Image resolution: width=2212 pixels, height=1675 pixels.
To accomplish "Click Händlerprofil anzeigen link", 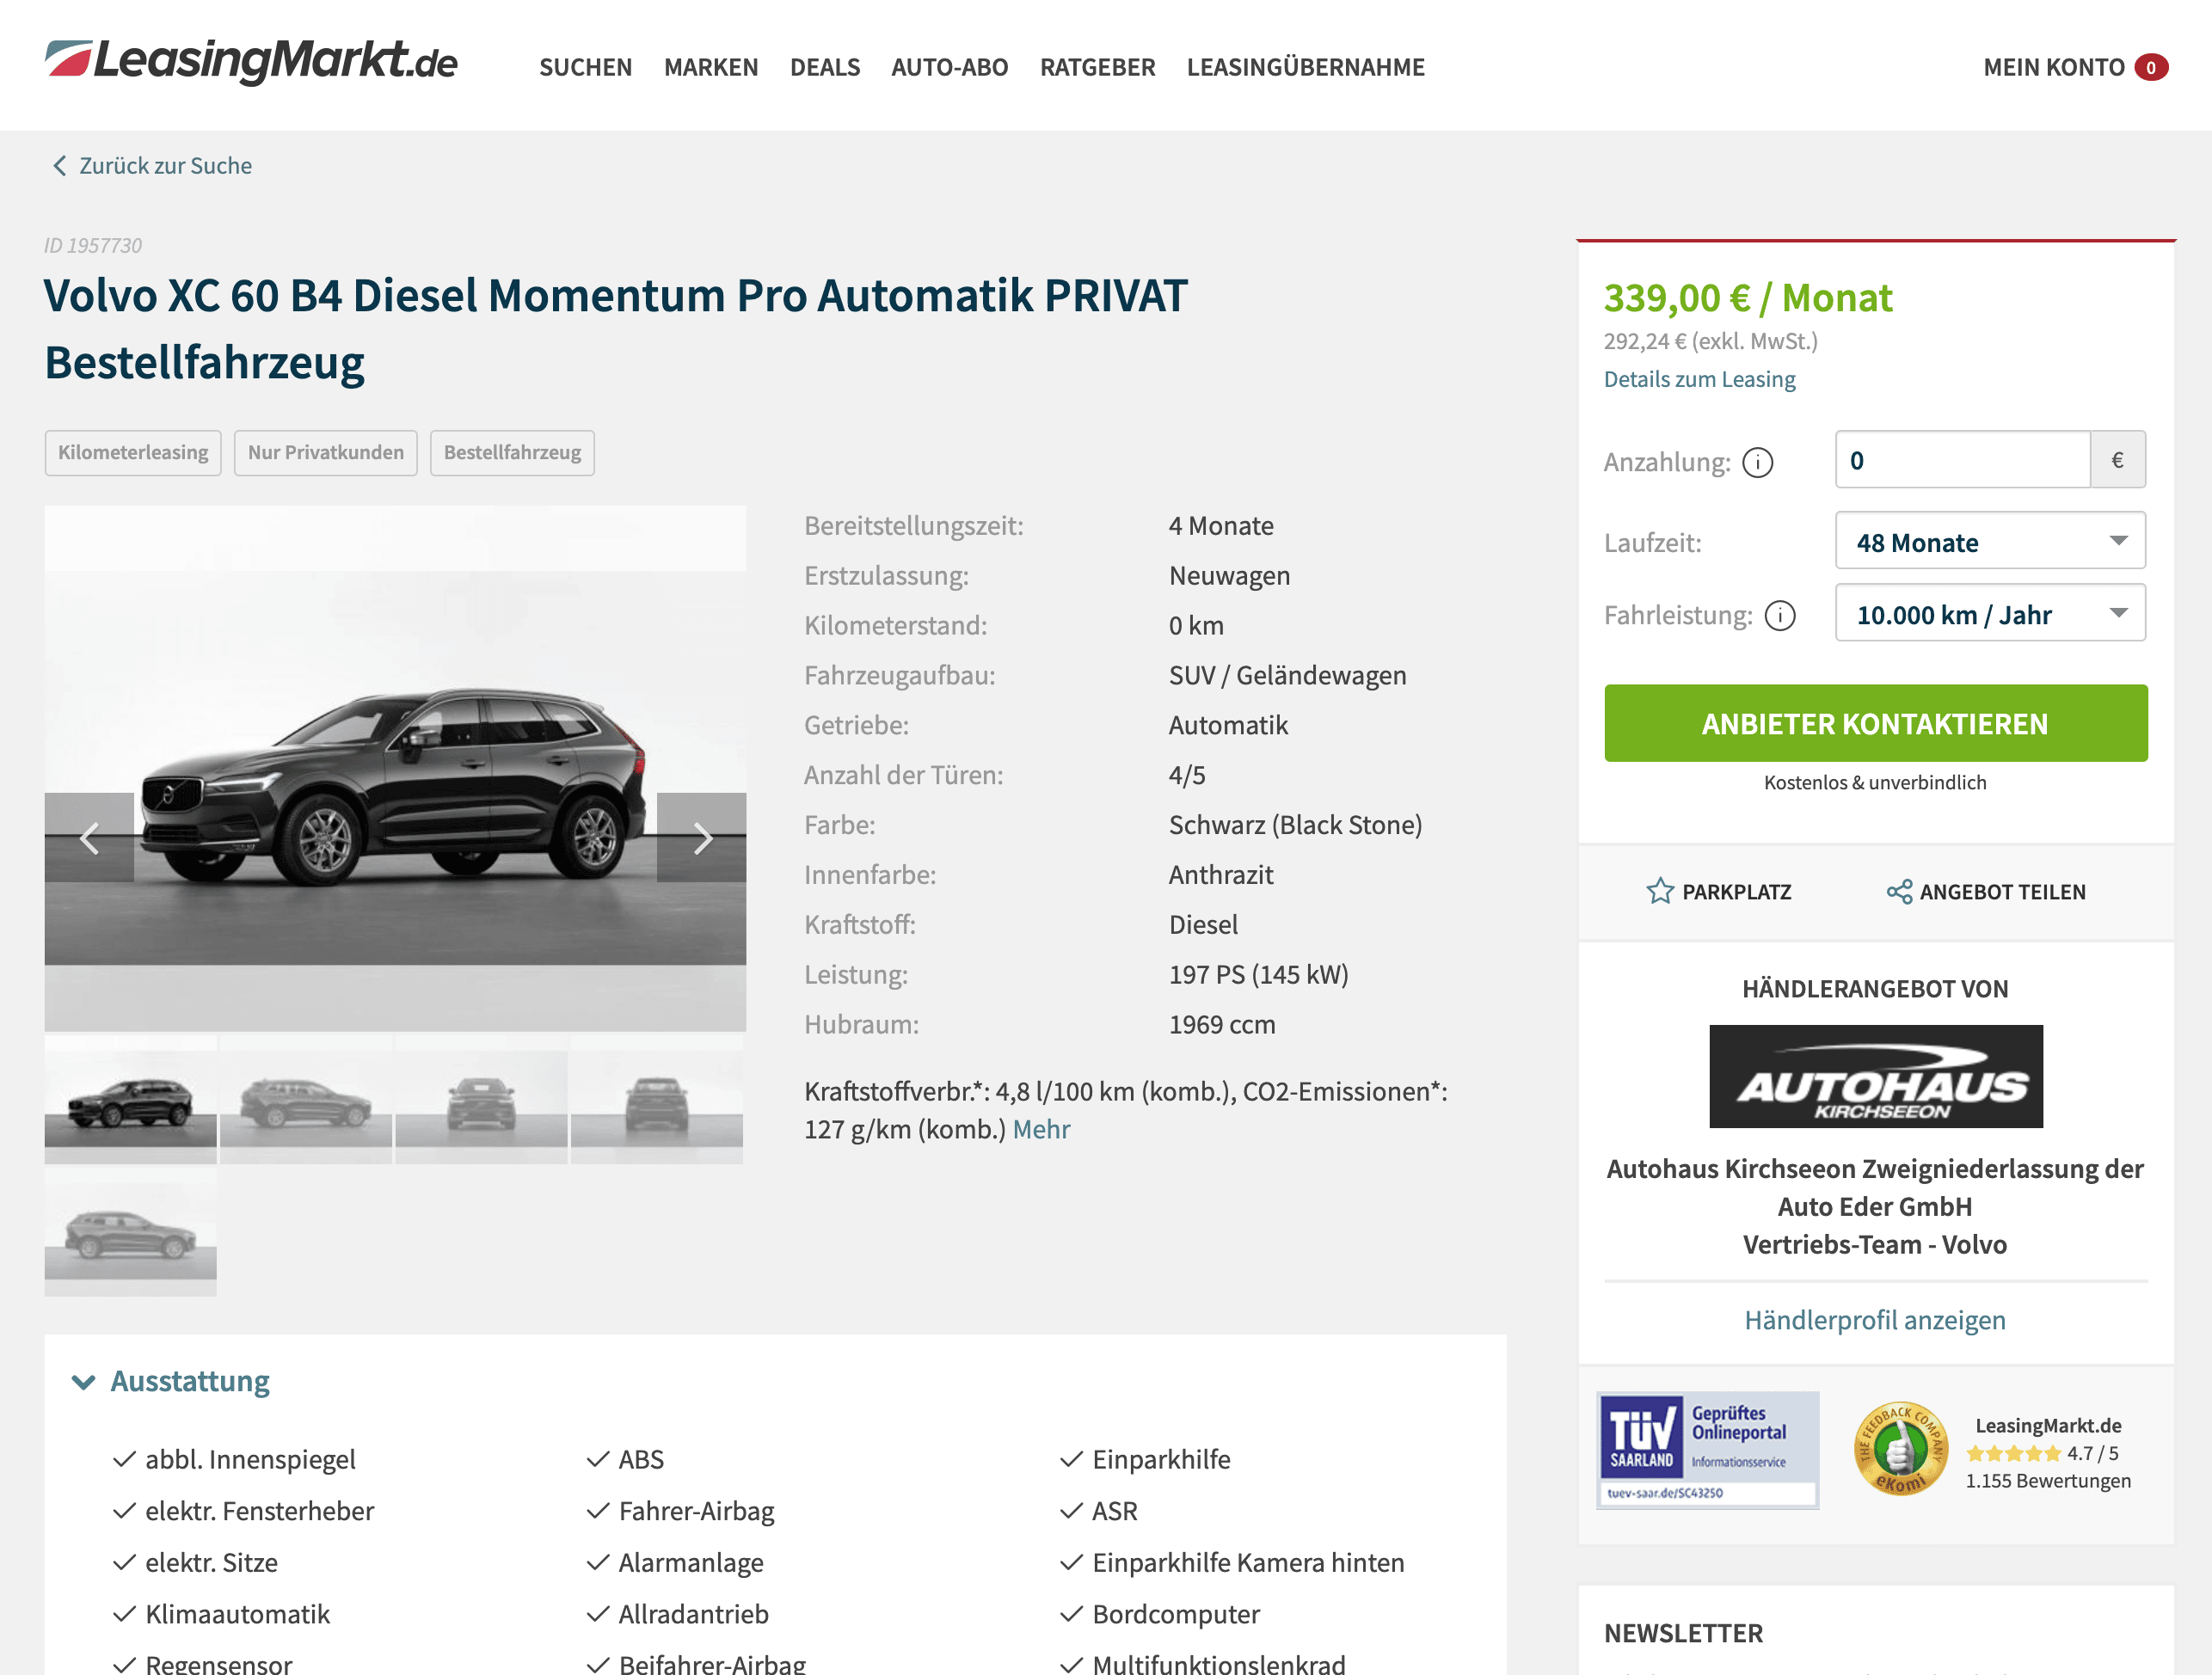I will [x=1875, y=1320].
